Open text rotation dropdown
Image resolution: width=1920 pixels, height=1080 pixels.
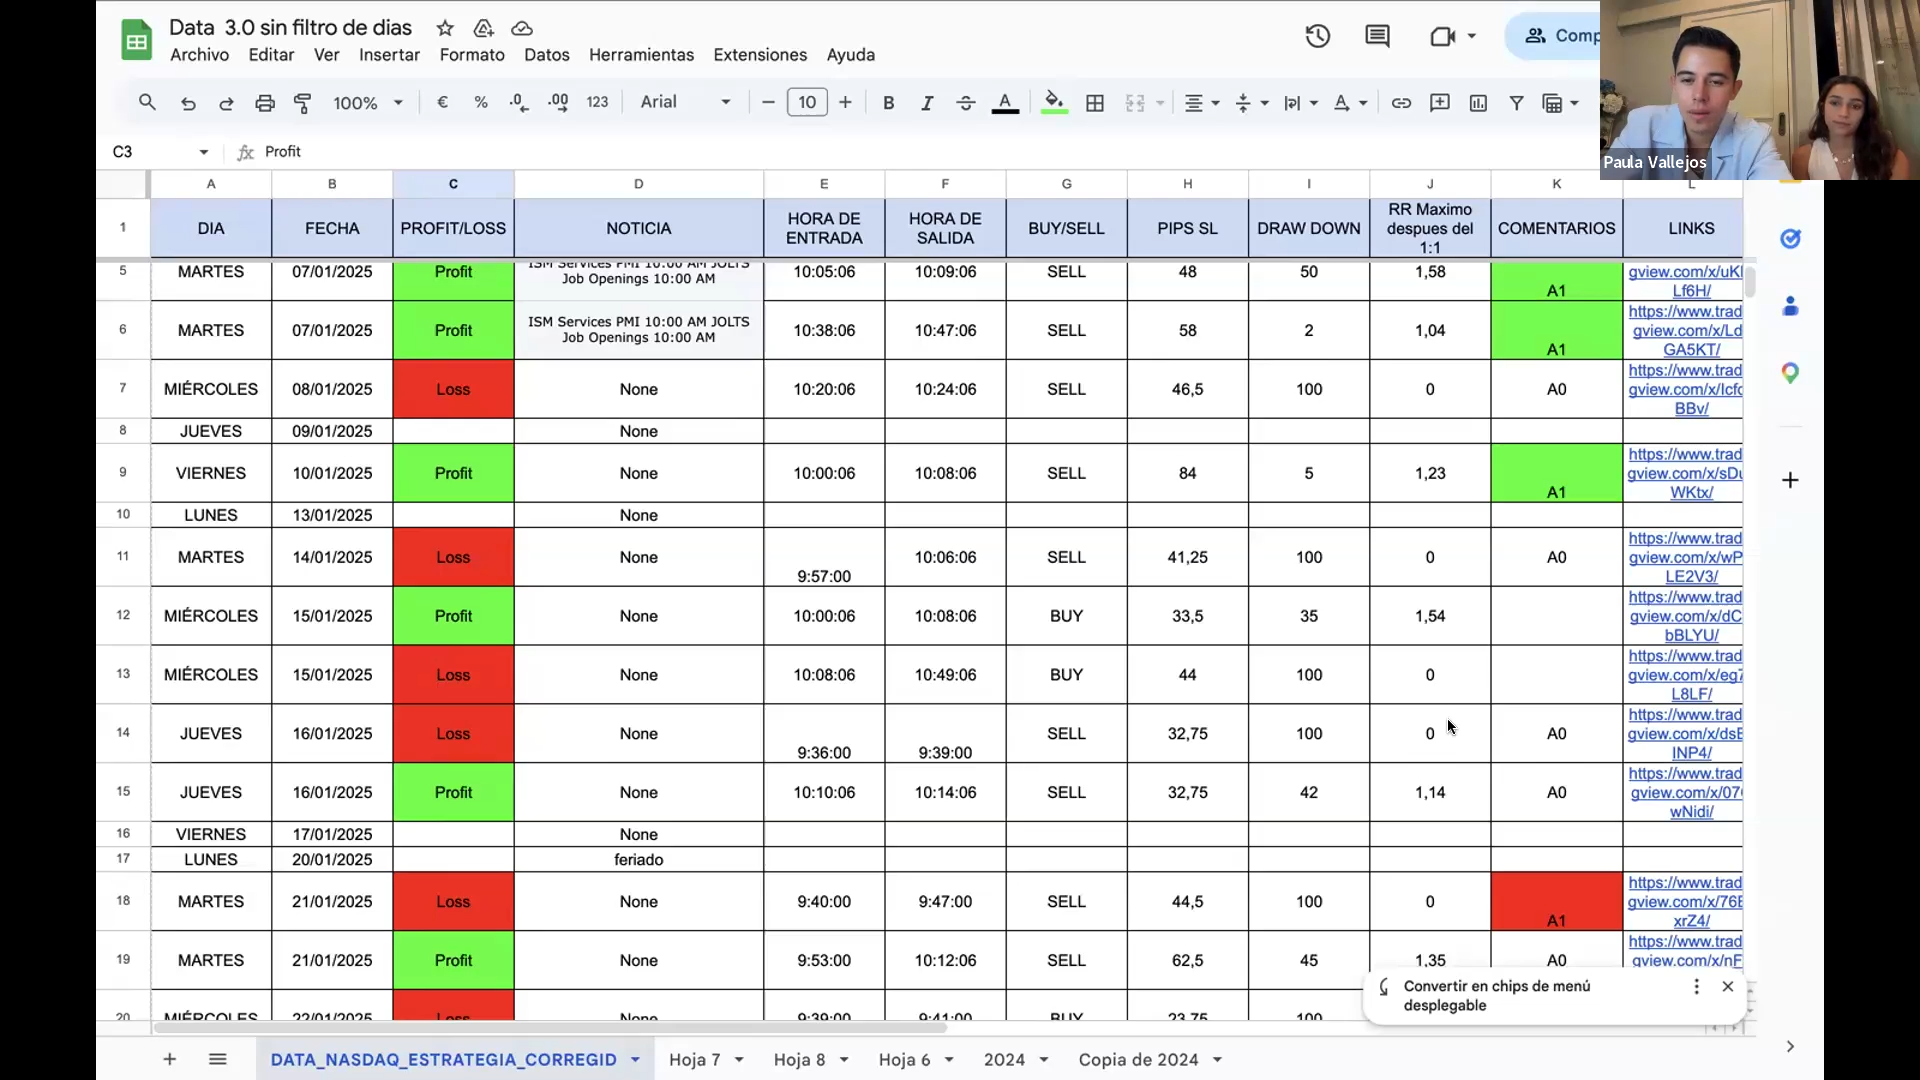pos(1350,103)
